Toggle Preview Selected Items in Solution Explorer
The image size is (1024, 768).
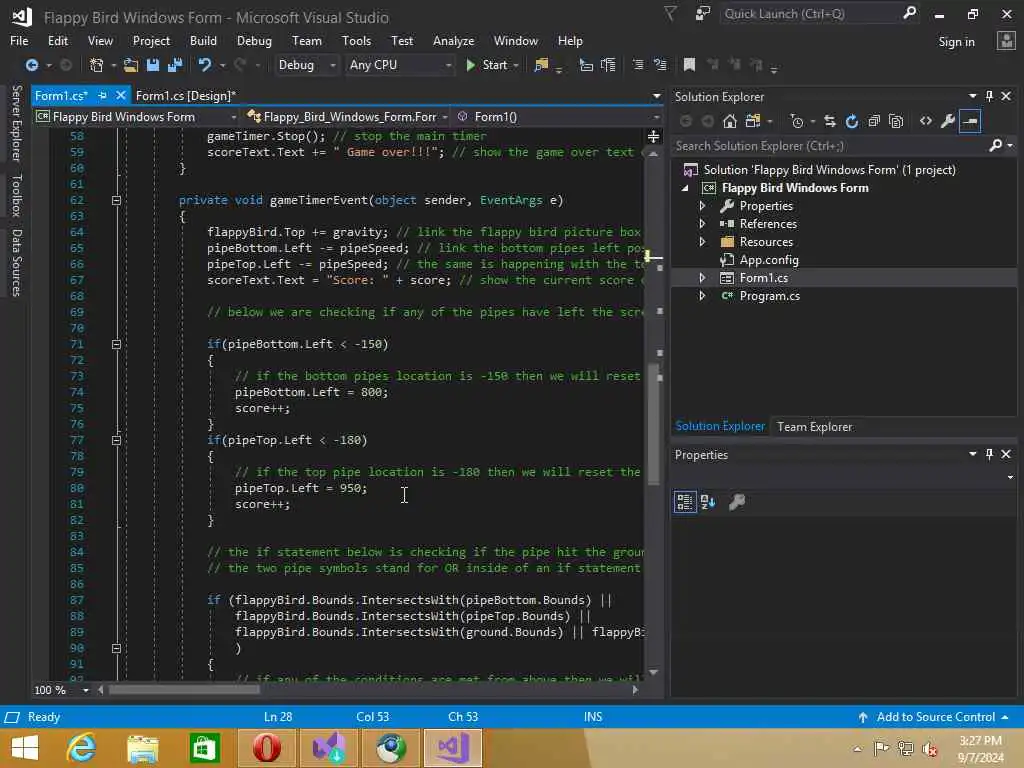pyautogui.click(x=970, y=121)
